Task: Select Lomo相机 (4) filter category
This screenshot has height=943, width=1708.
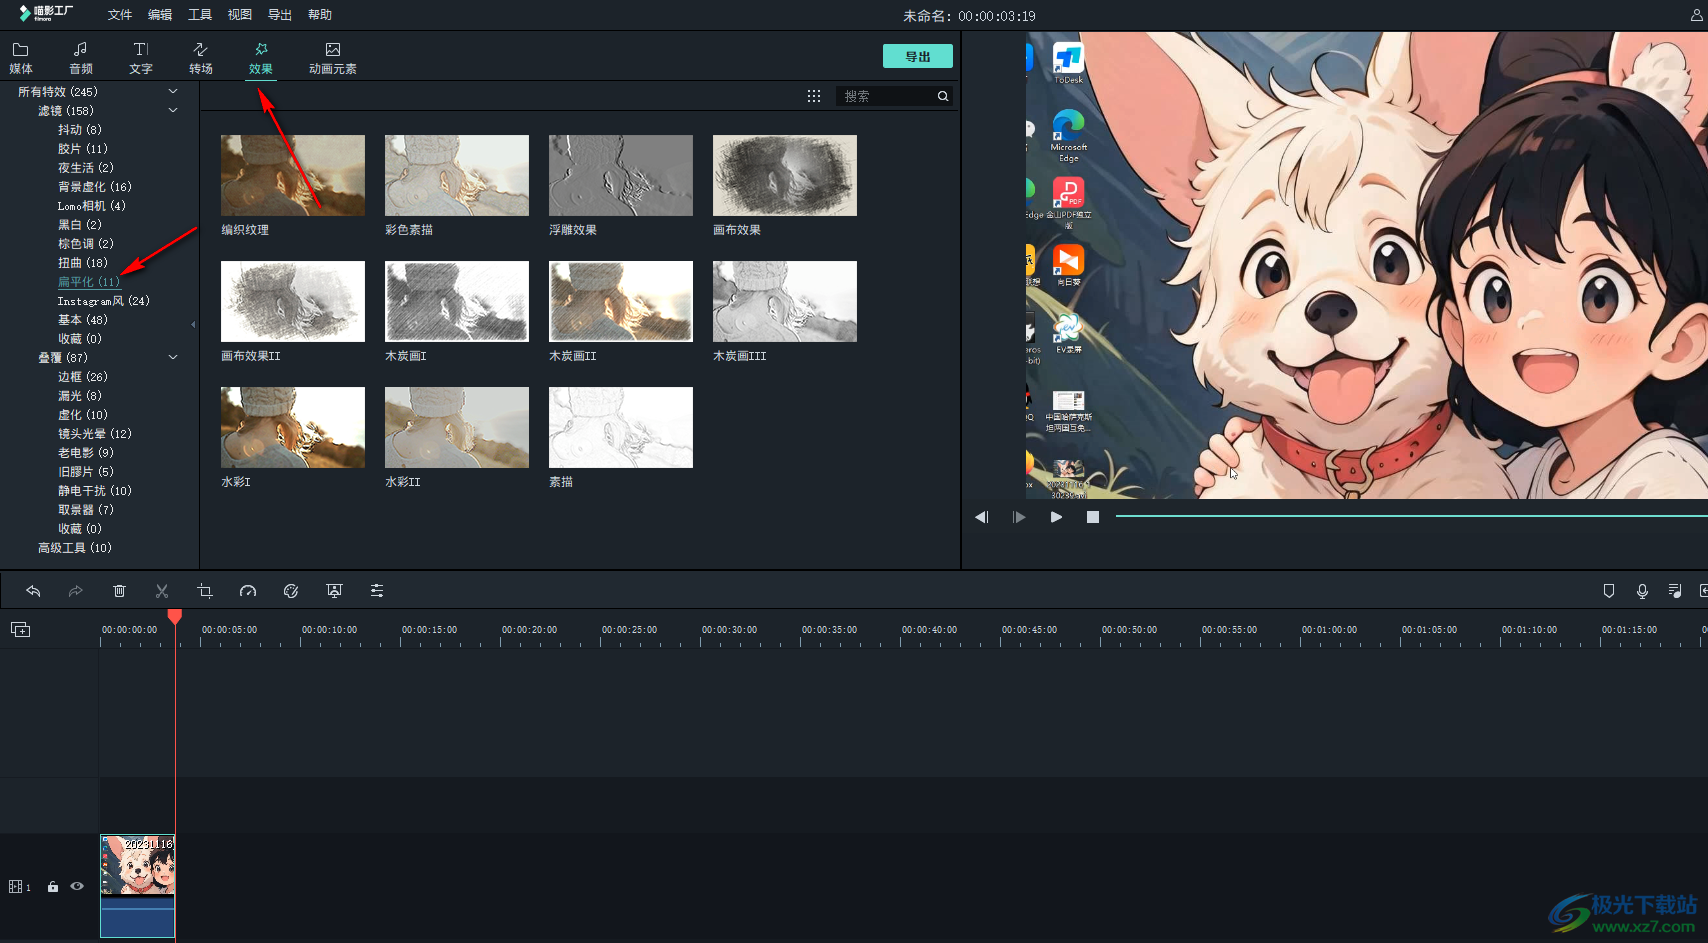Action: [91, 206]
